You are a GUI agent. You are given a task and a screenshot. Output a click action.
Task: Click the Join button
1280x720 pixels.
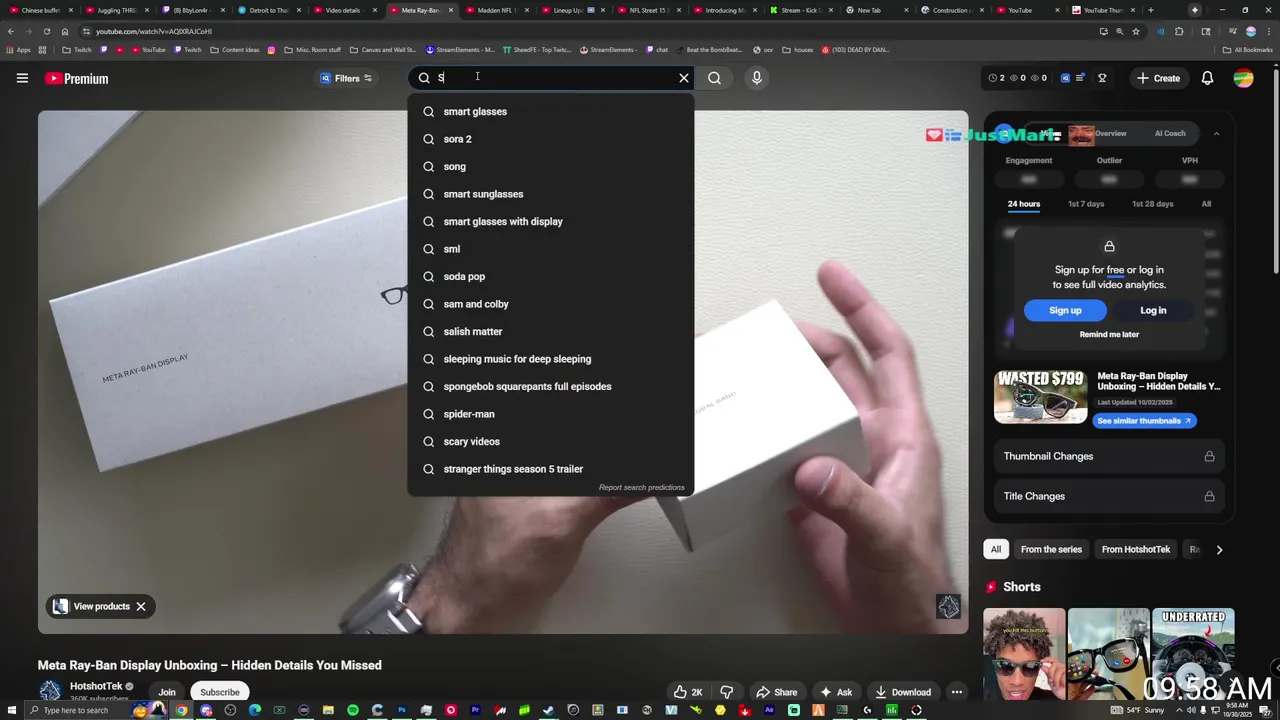[x=167, y=692]
